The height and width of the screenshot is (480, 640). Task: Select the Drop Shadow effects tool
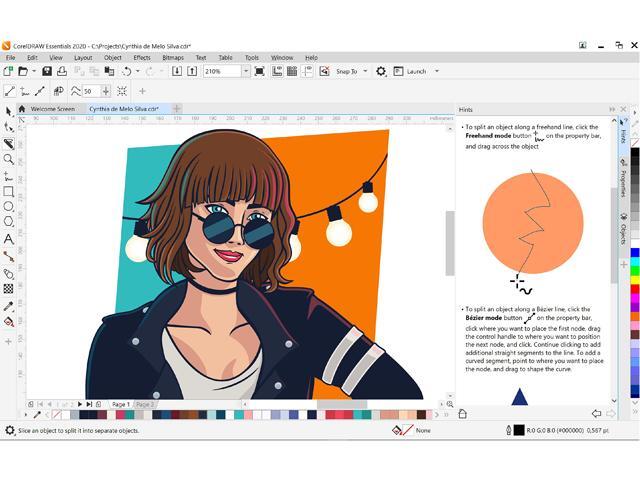coord(8,273)
